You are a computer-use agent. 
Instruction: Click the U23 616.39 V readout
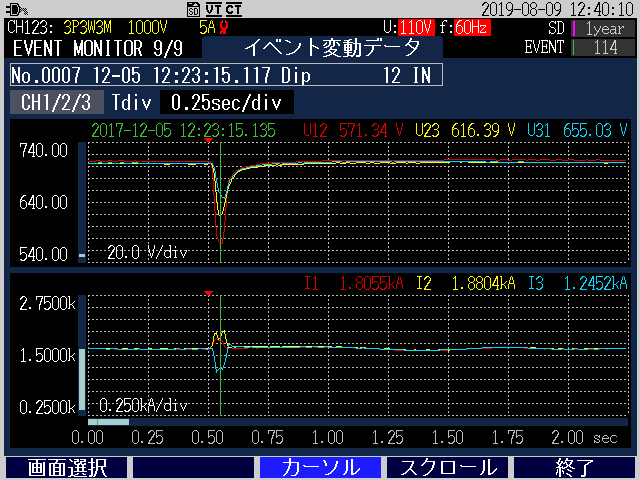[465, 131]
